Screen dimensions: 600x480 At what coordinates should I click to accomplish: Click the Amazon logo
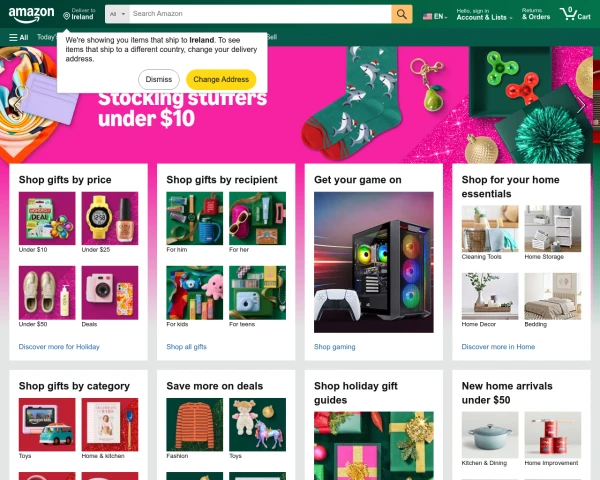pyautogui.click(x=31, y=15)
